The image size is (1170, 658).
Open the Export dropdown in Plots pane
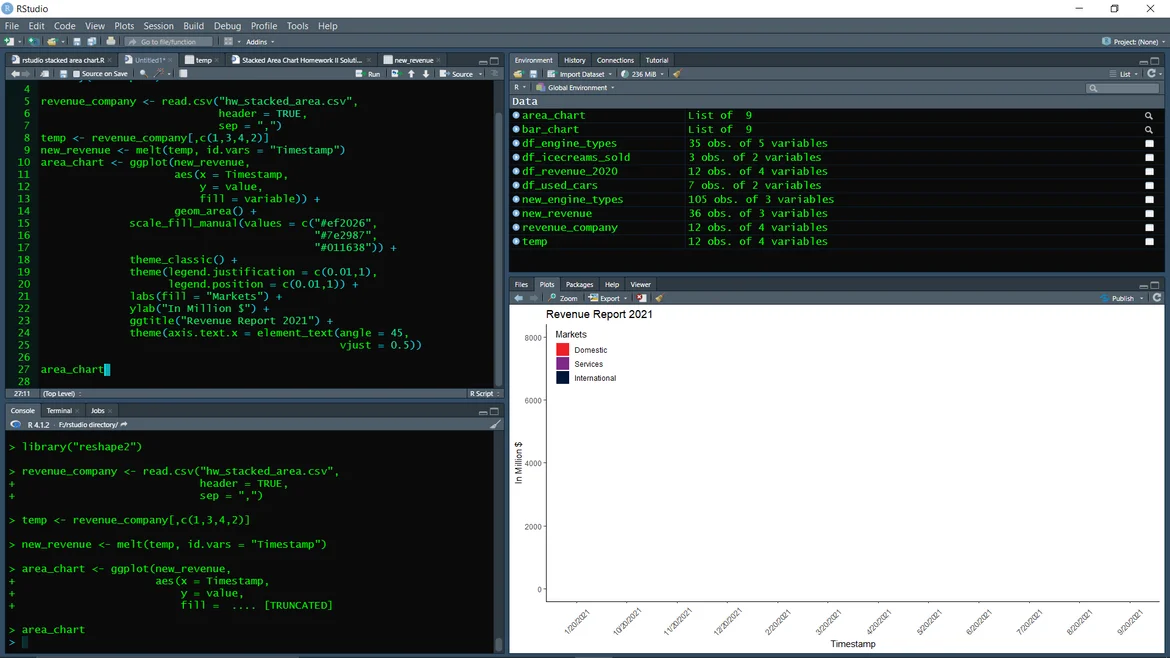point(609,298)
